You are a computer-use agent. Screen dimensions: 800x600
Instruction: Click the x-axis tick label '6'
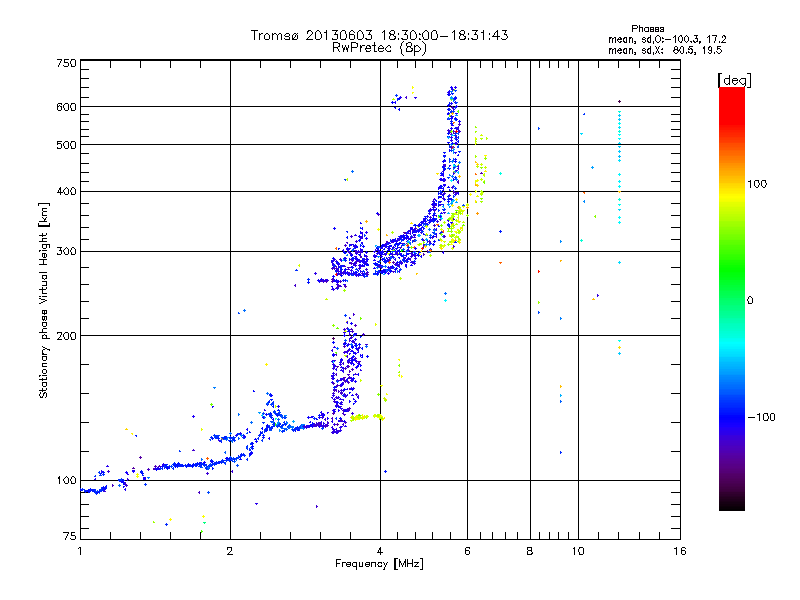467,551
